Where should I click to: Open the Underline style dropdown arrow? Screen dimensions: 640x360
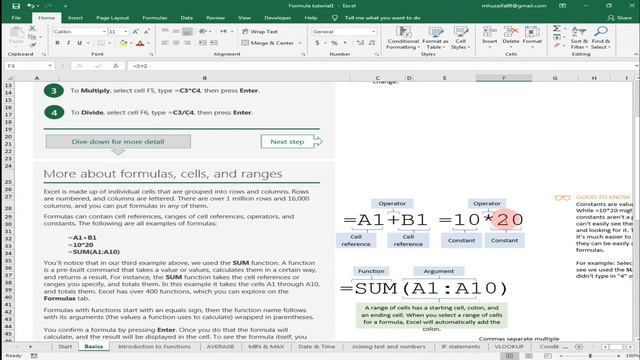[88, 43]
